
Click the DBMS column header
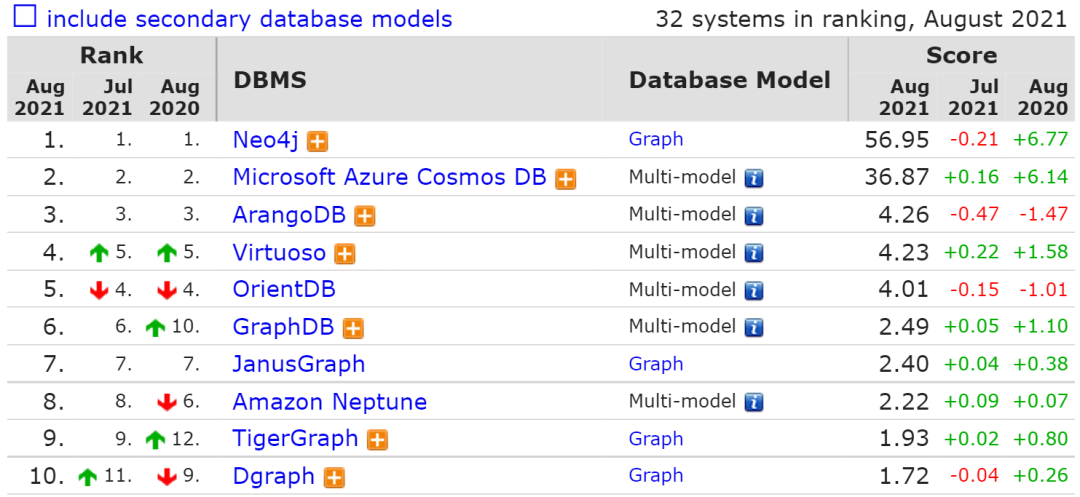point(270,81)
